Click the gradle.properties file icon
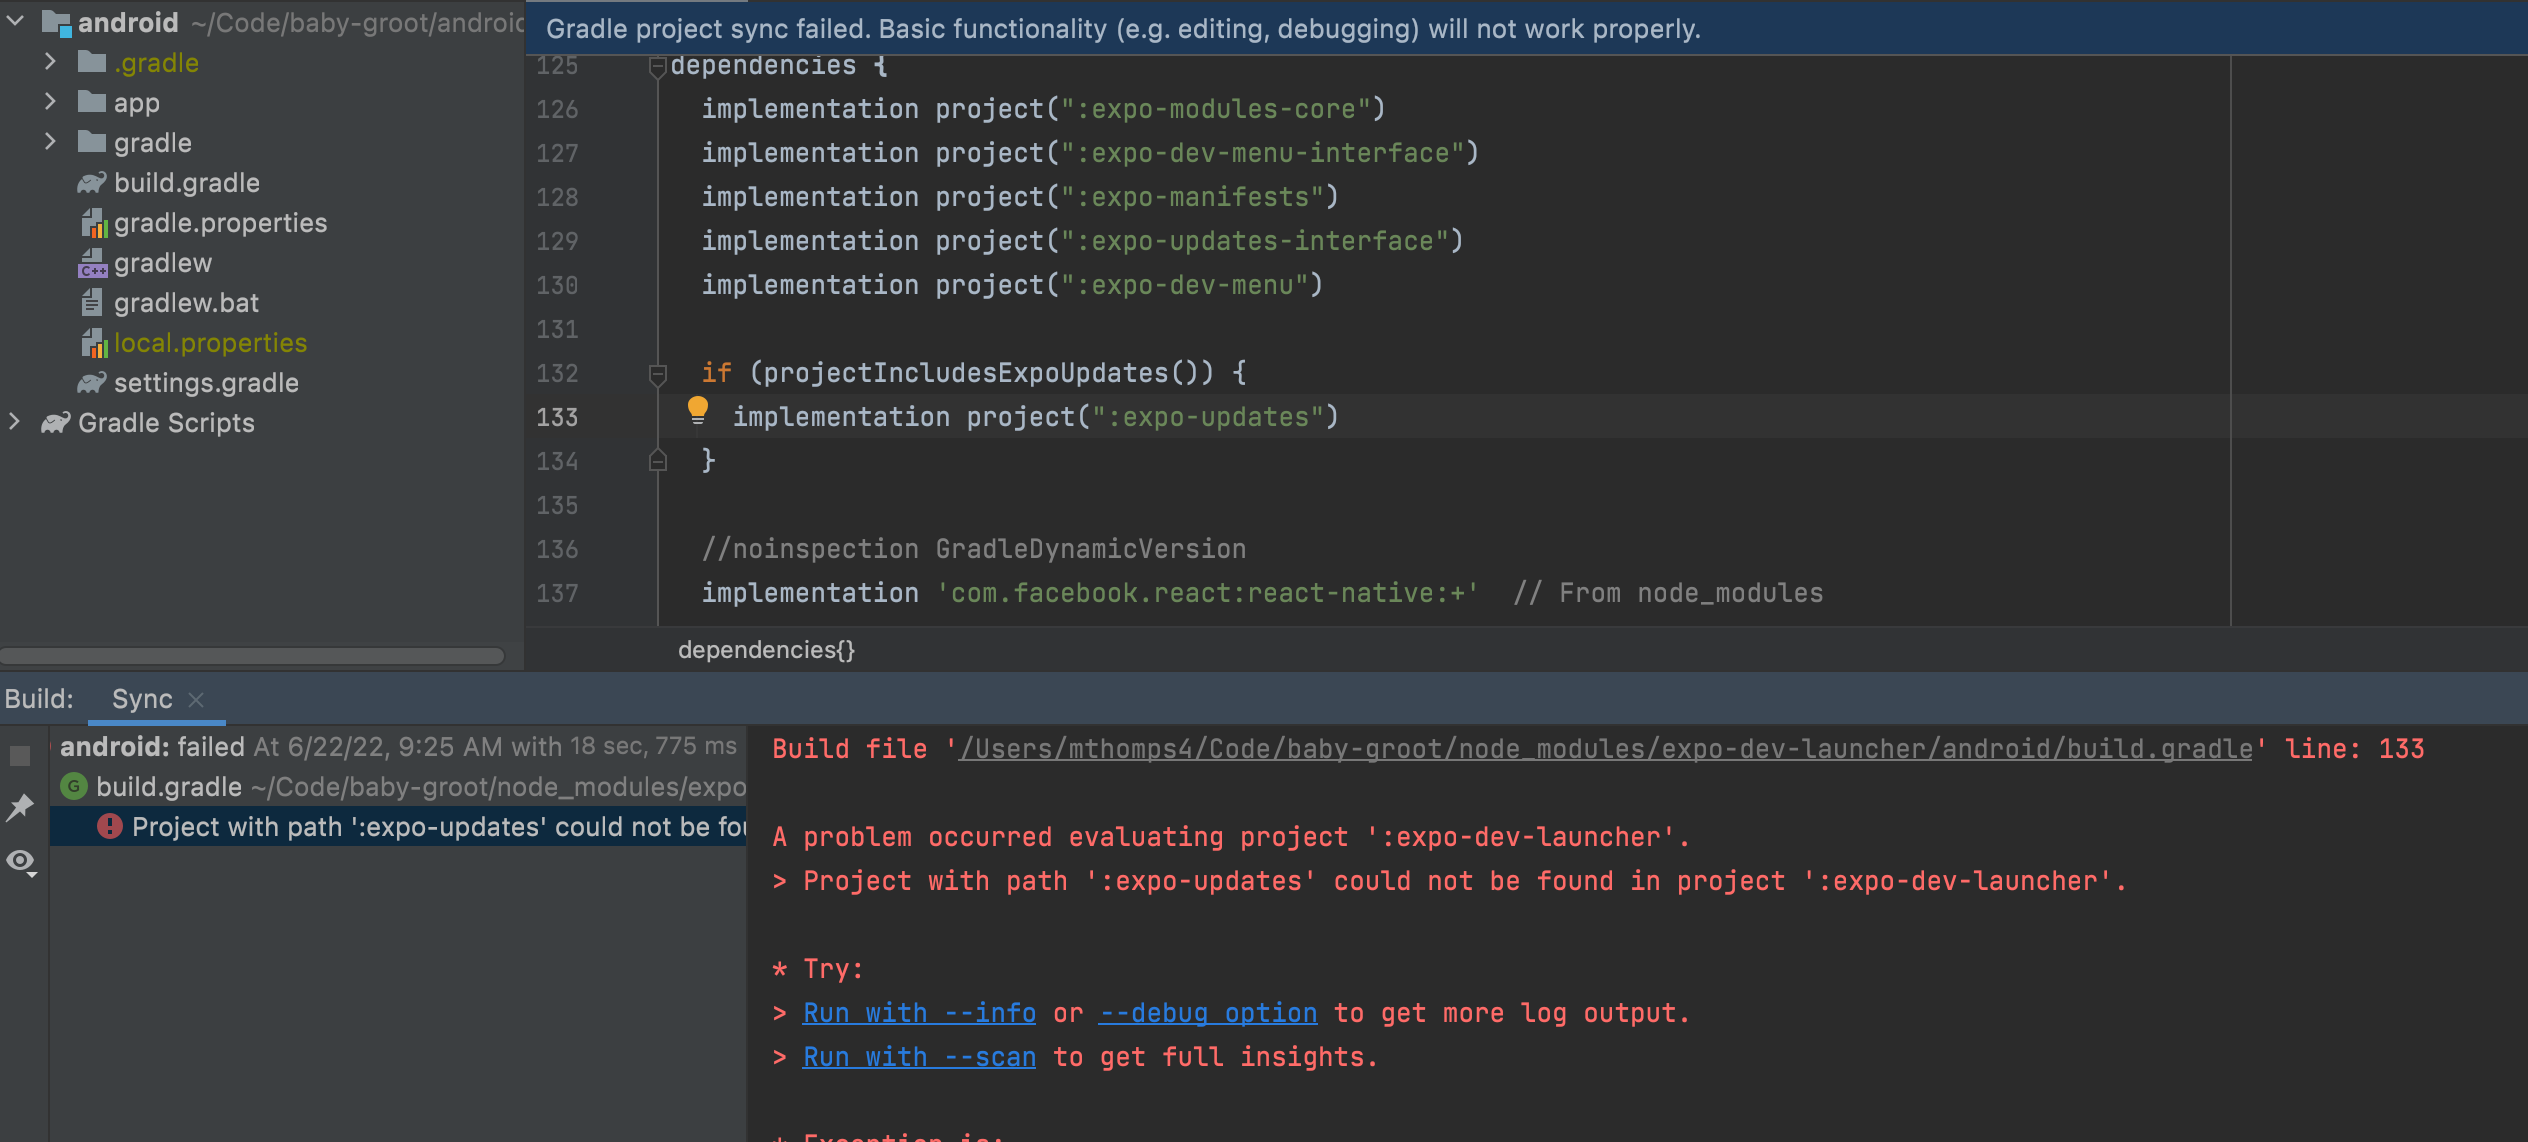The image size is (2528, 1142). click(x=96, y=222)
